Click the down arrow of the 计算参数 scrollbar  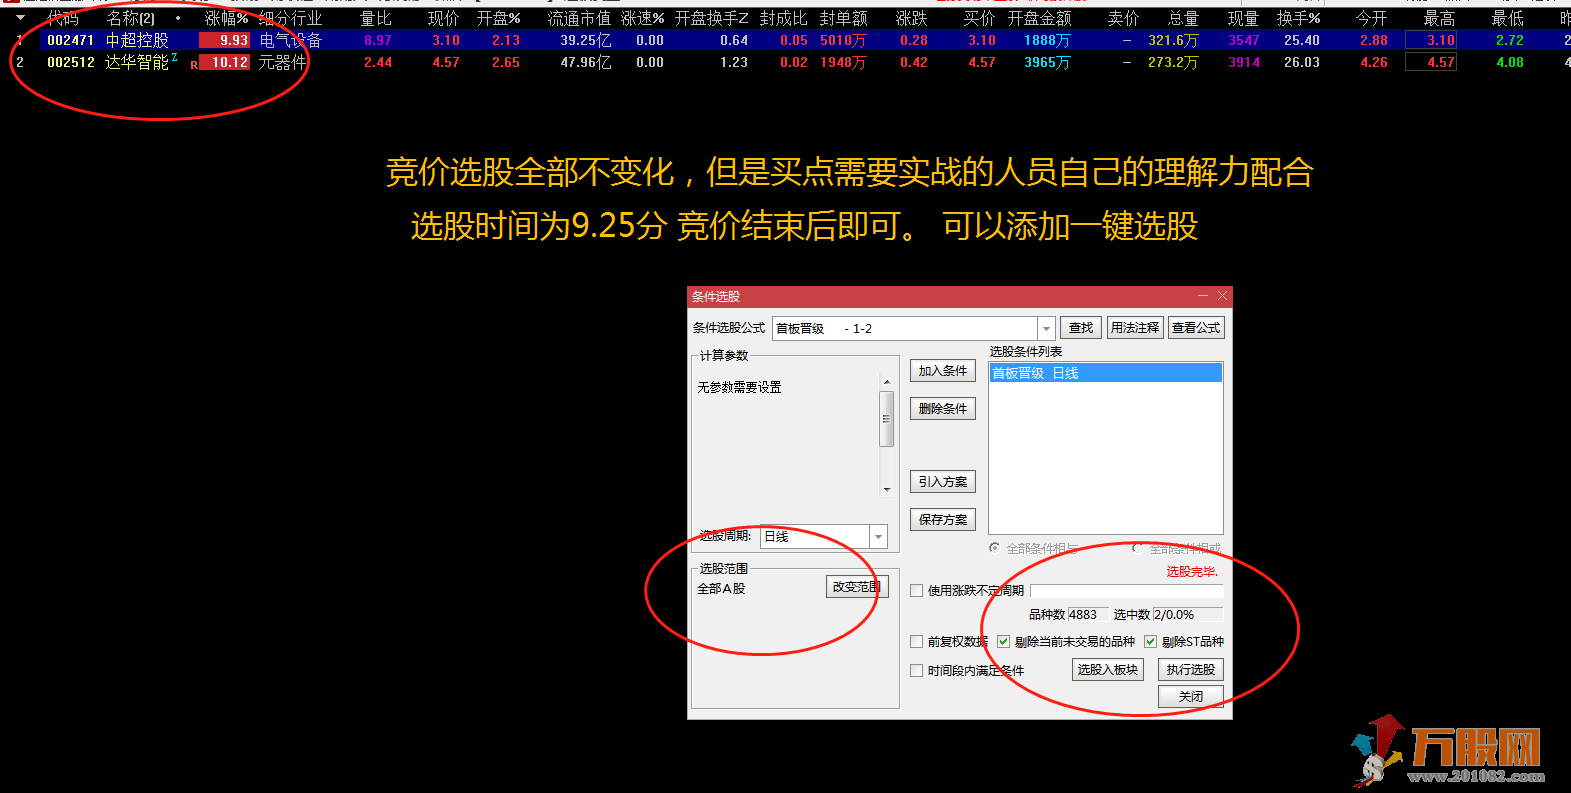[x=886, y=489]
